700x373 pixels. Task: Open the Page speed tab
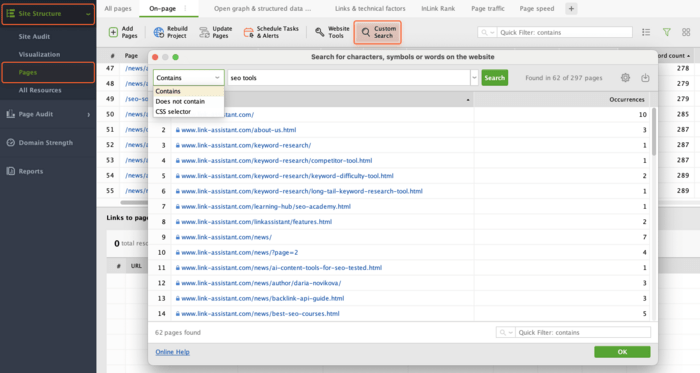point(537,8)
